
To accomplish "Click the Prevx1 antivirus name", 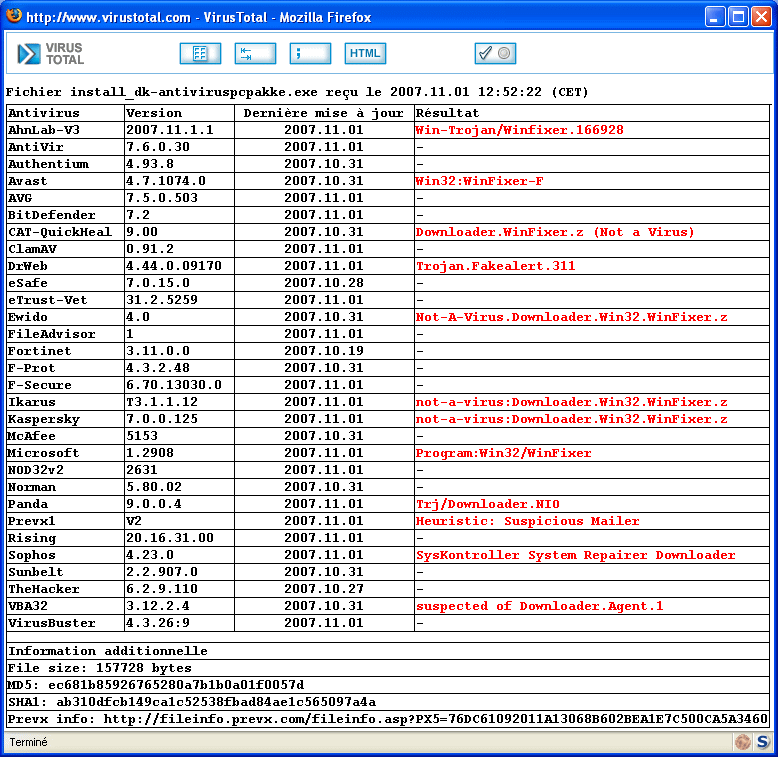I will point(32,521).
